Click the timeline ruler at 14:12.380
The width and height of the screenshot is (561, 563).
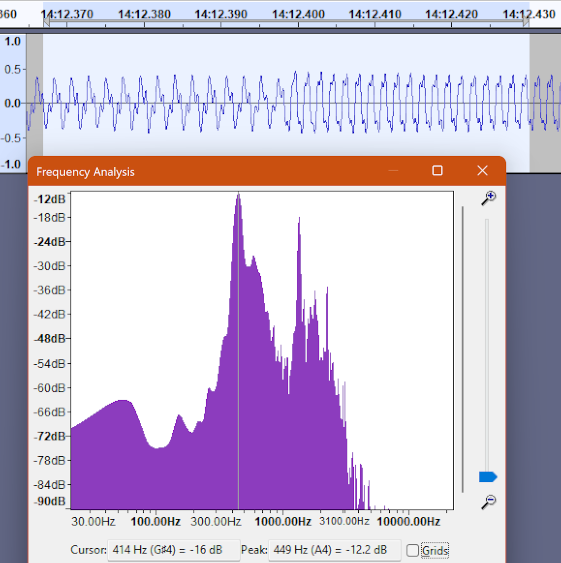(x=144, y=14)
